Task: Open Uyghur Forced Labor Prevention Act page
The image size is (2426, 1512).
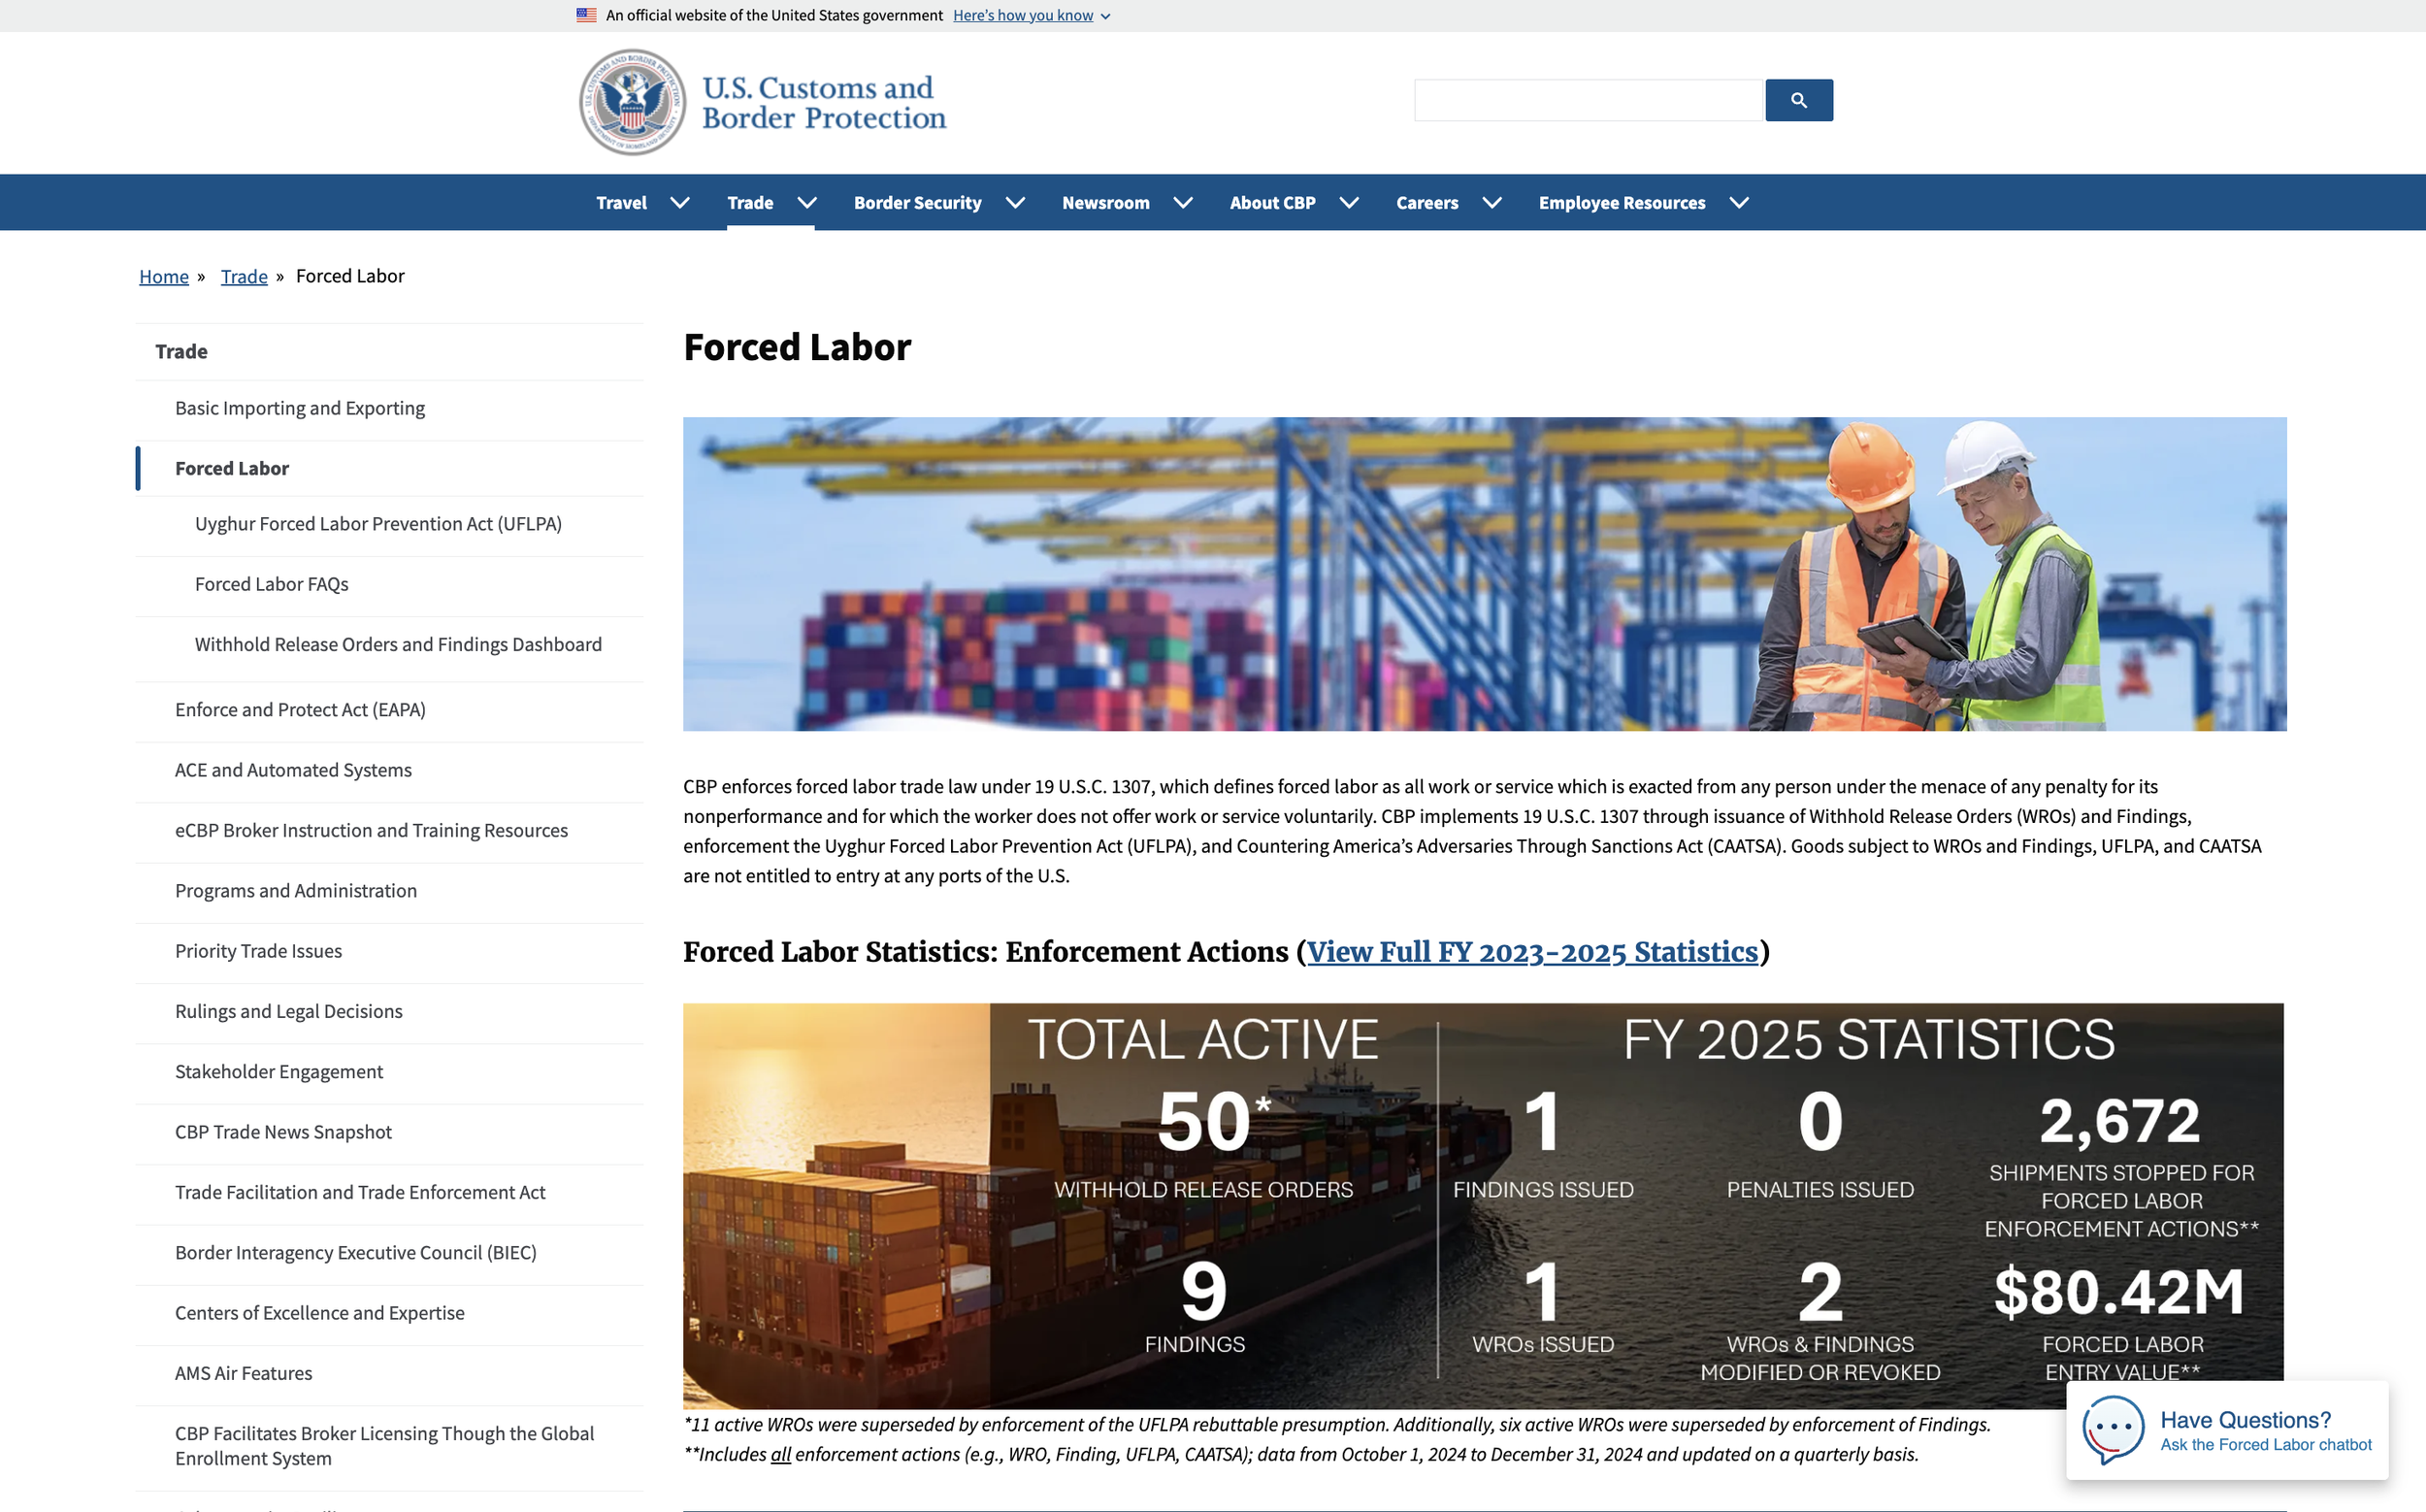Action: click(x=378, y=524)
